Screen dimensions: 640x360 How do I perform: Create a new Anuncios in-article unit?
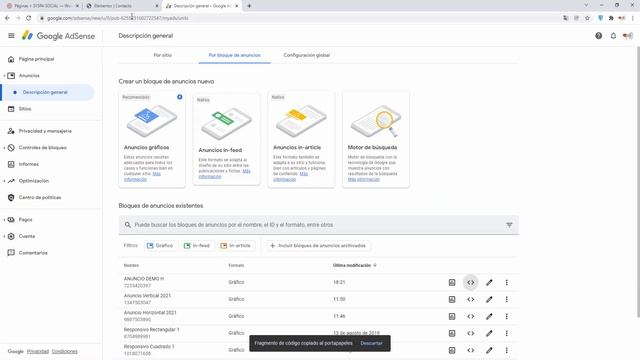[x=301, y=140]
